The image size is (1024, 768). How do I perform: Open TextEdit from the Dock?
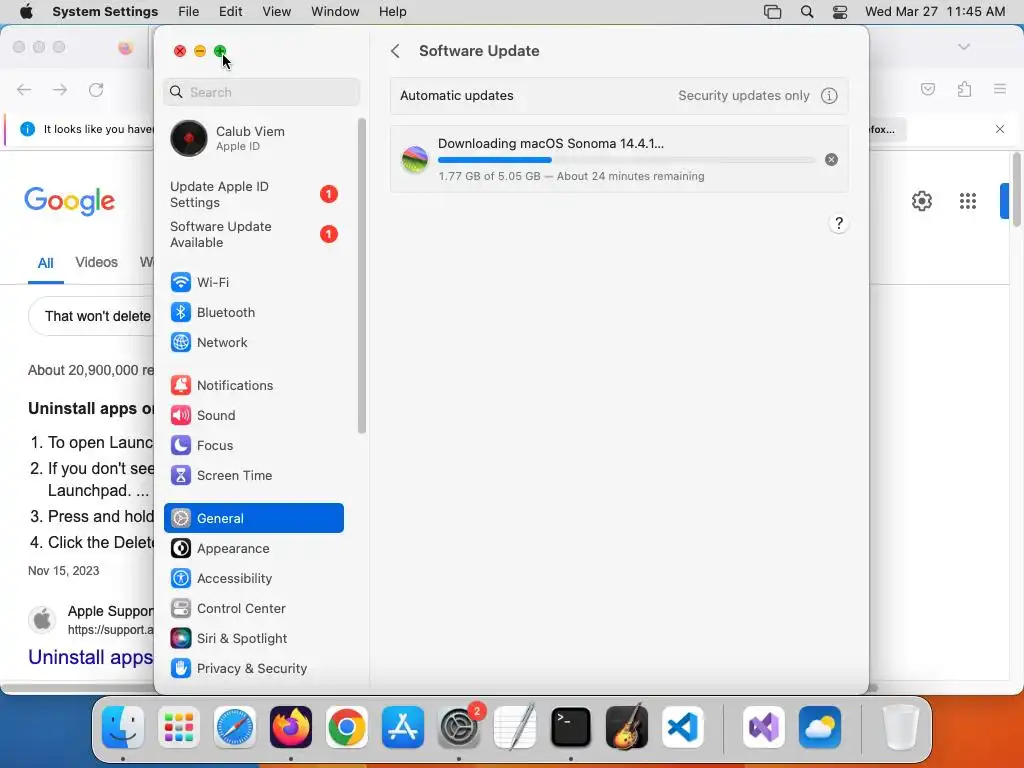pos(515,727)
